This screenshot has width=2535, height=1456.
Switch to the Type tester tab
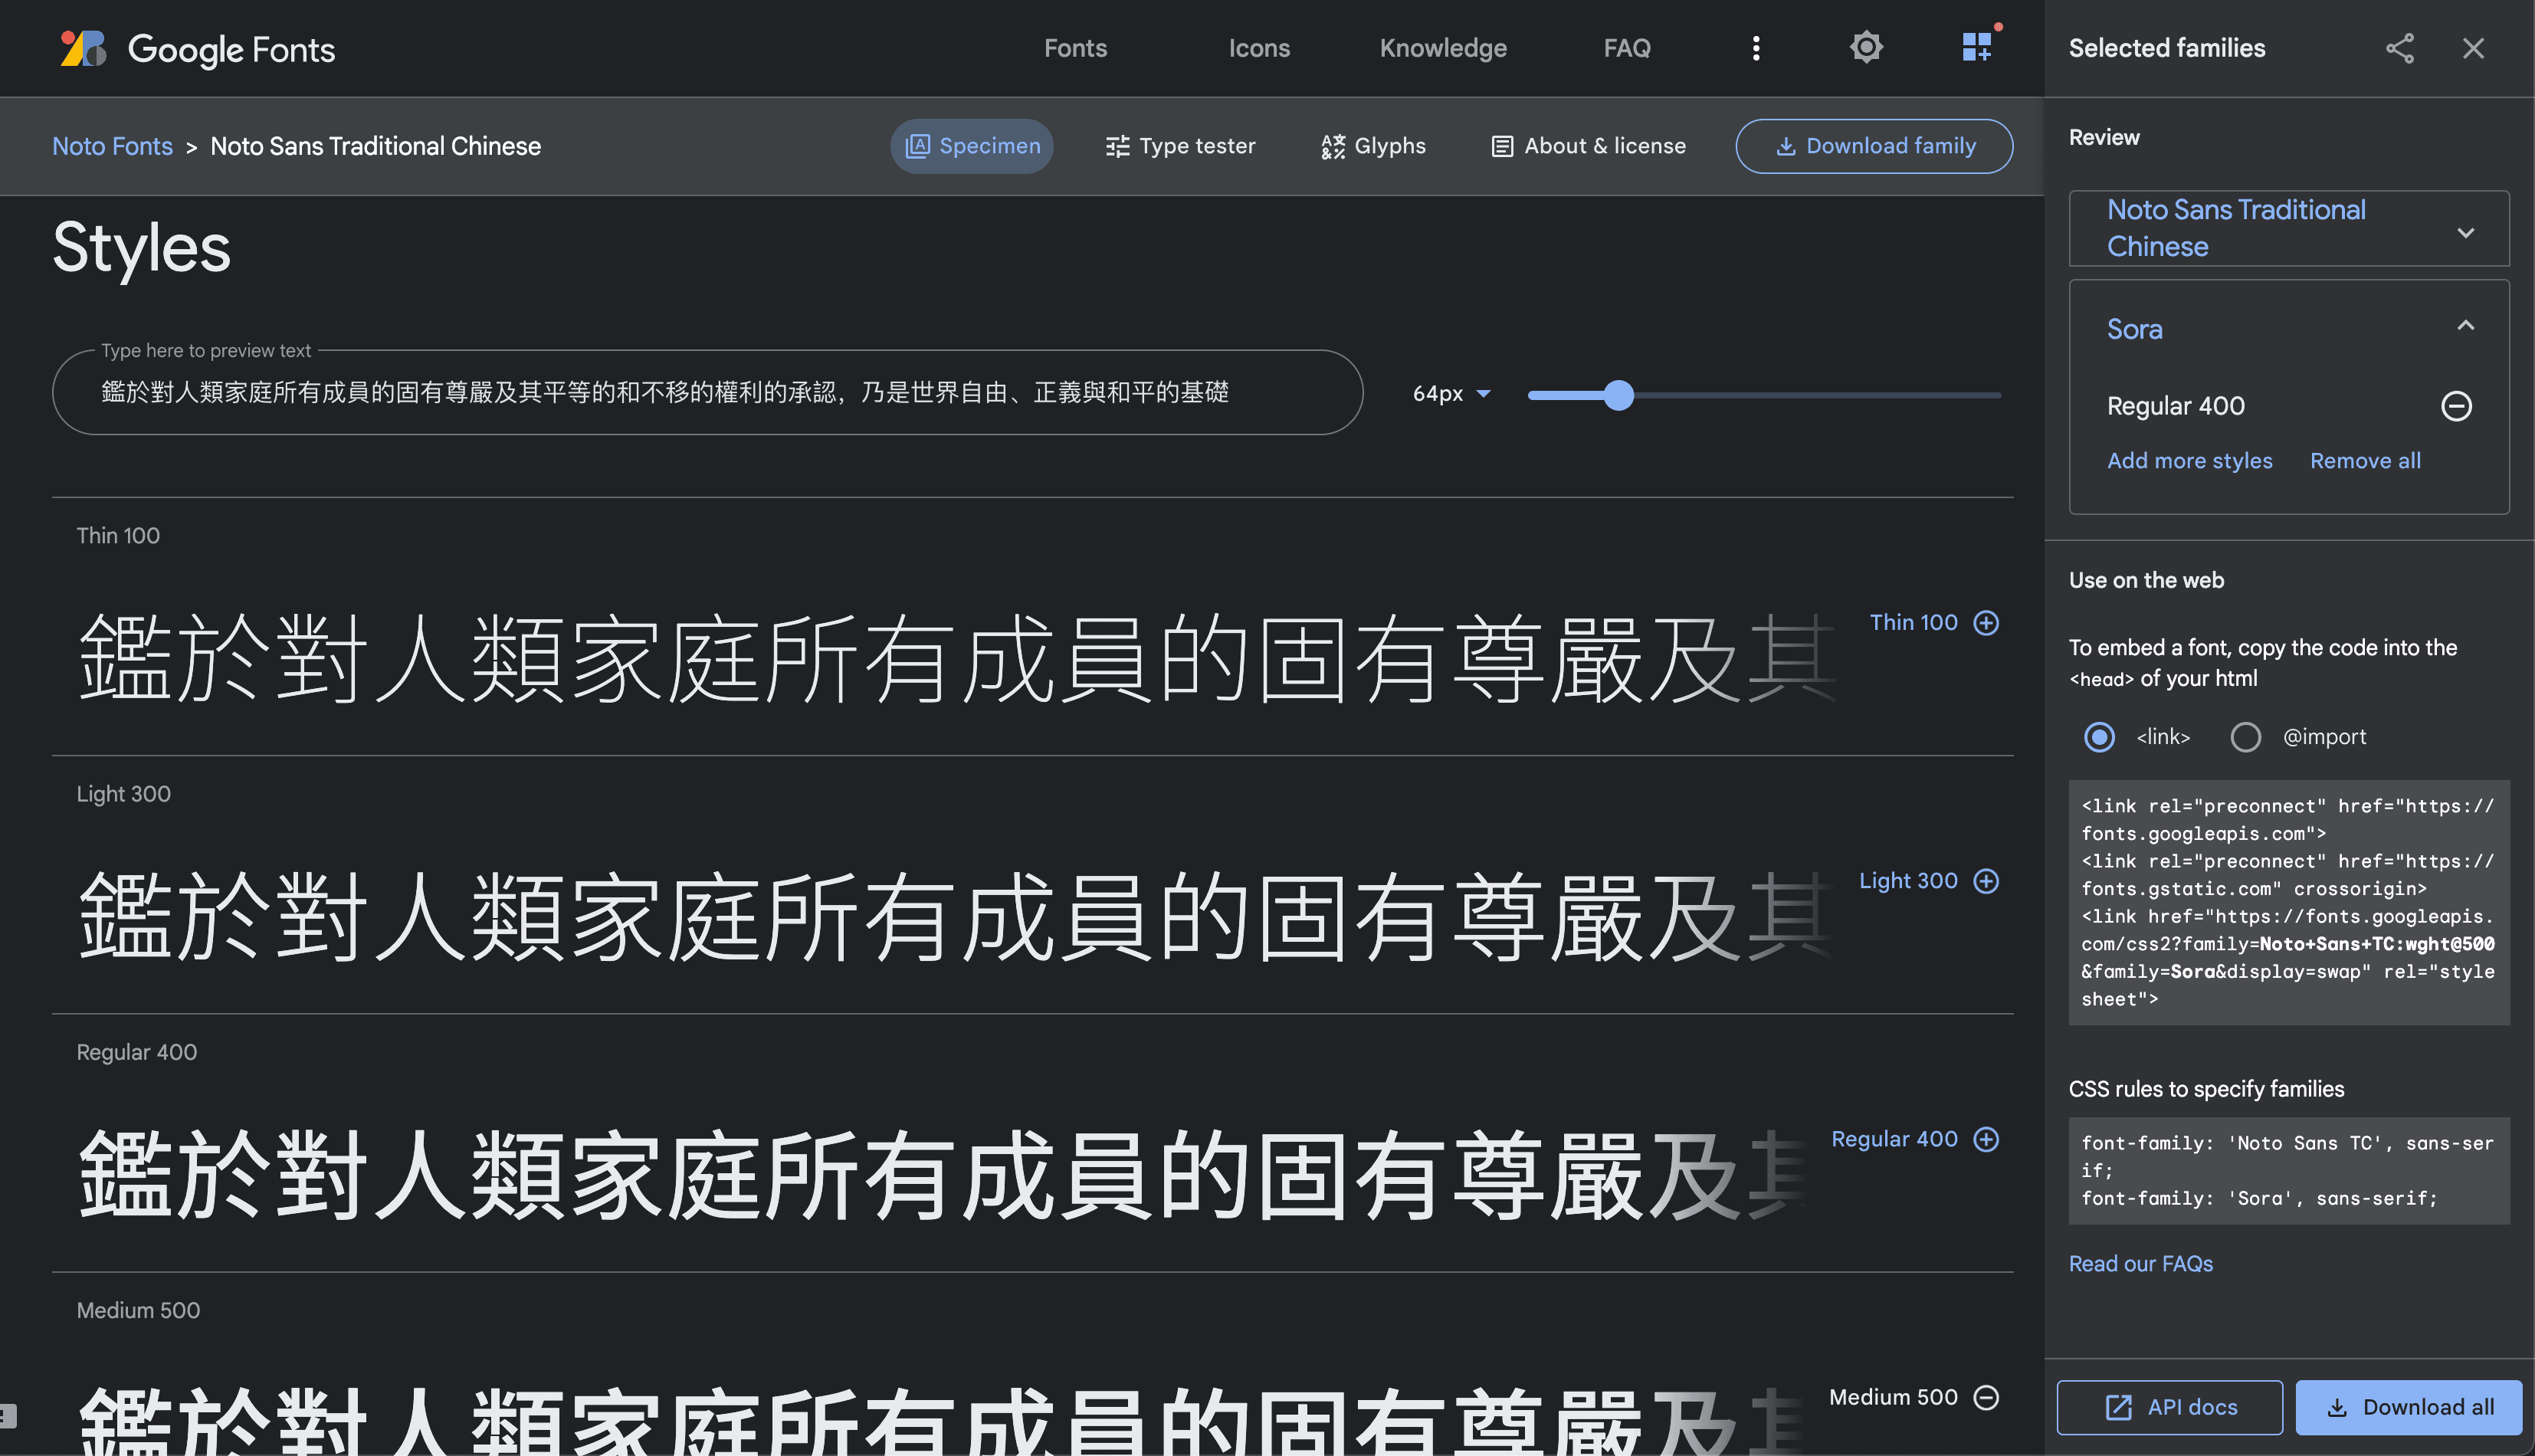click(x=1180, y=146)
